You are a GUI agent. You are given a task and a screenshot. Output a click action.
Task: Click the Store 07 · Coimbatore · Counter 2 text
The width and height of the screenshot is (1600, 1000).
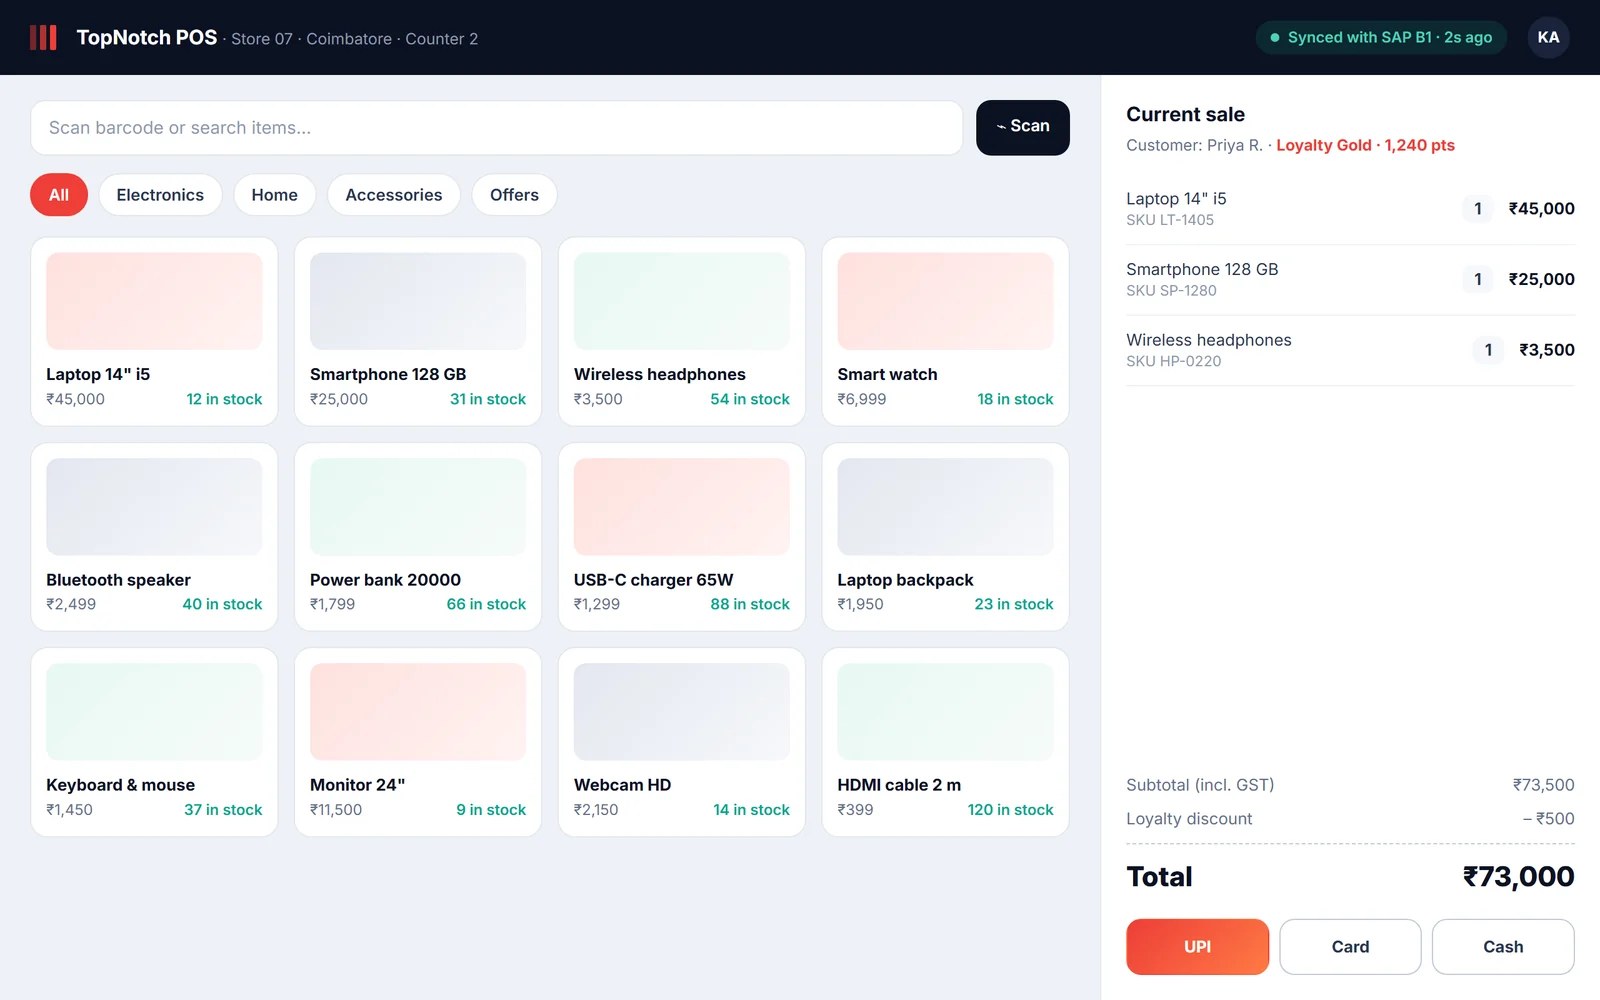pos(354,39)
